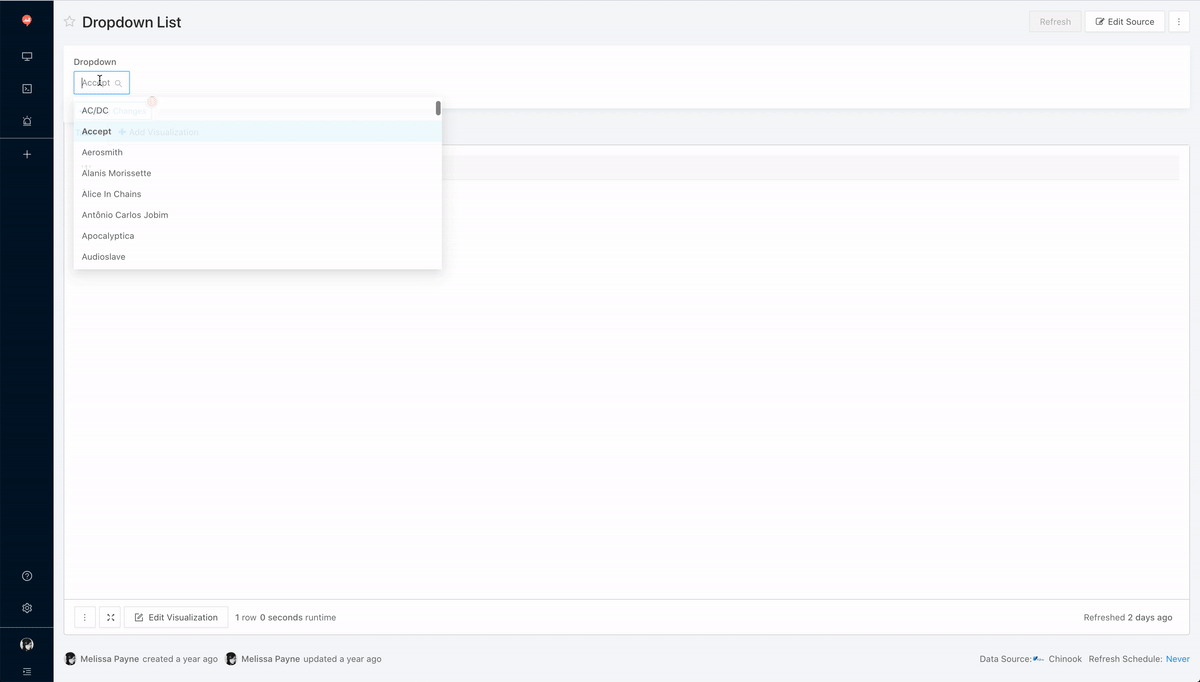Viewport: 1200px width, 682px height.
Task: Open the Queries sidebar icon
Action: 26,88
